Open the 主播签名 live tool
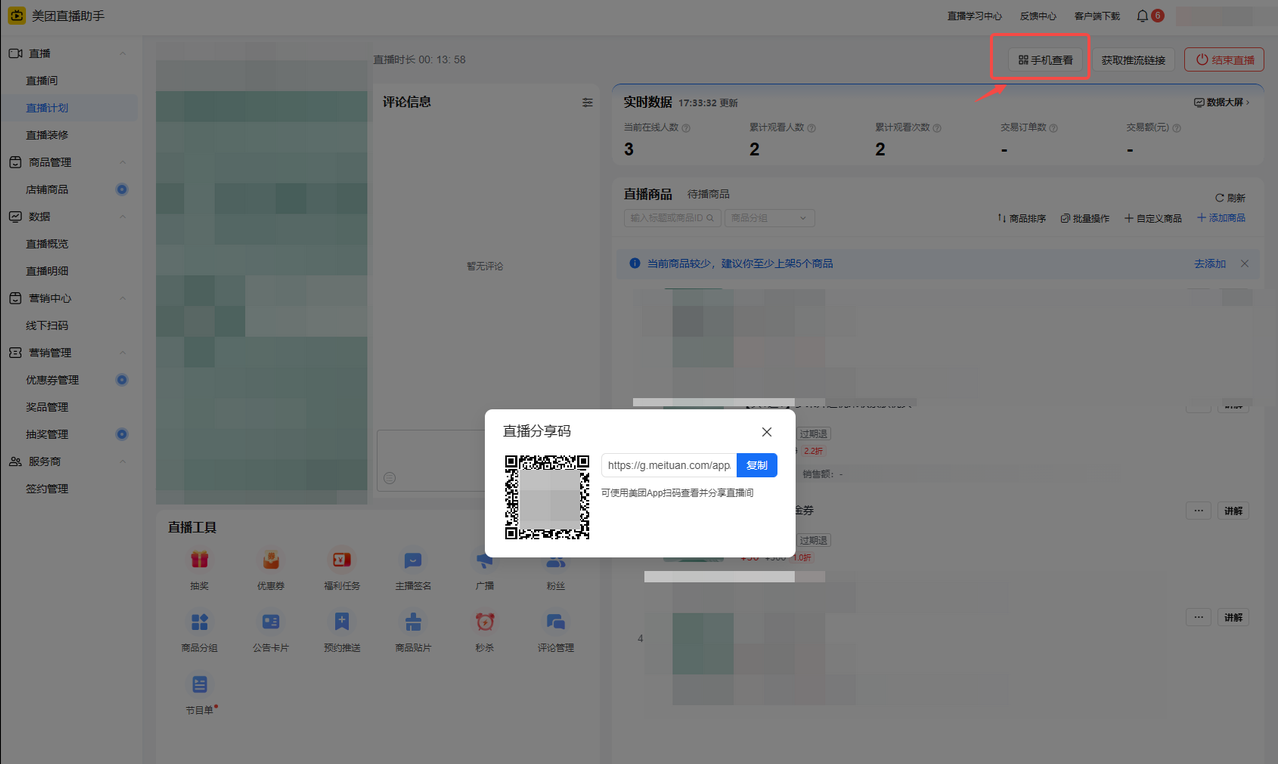This screenshot has width=1278, height=764. click(413, 560)
